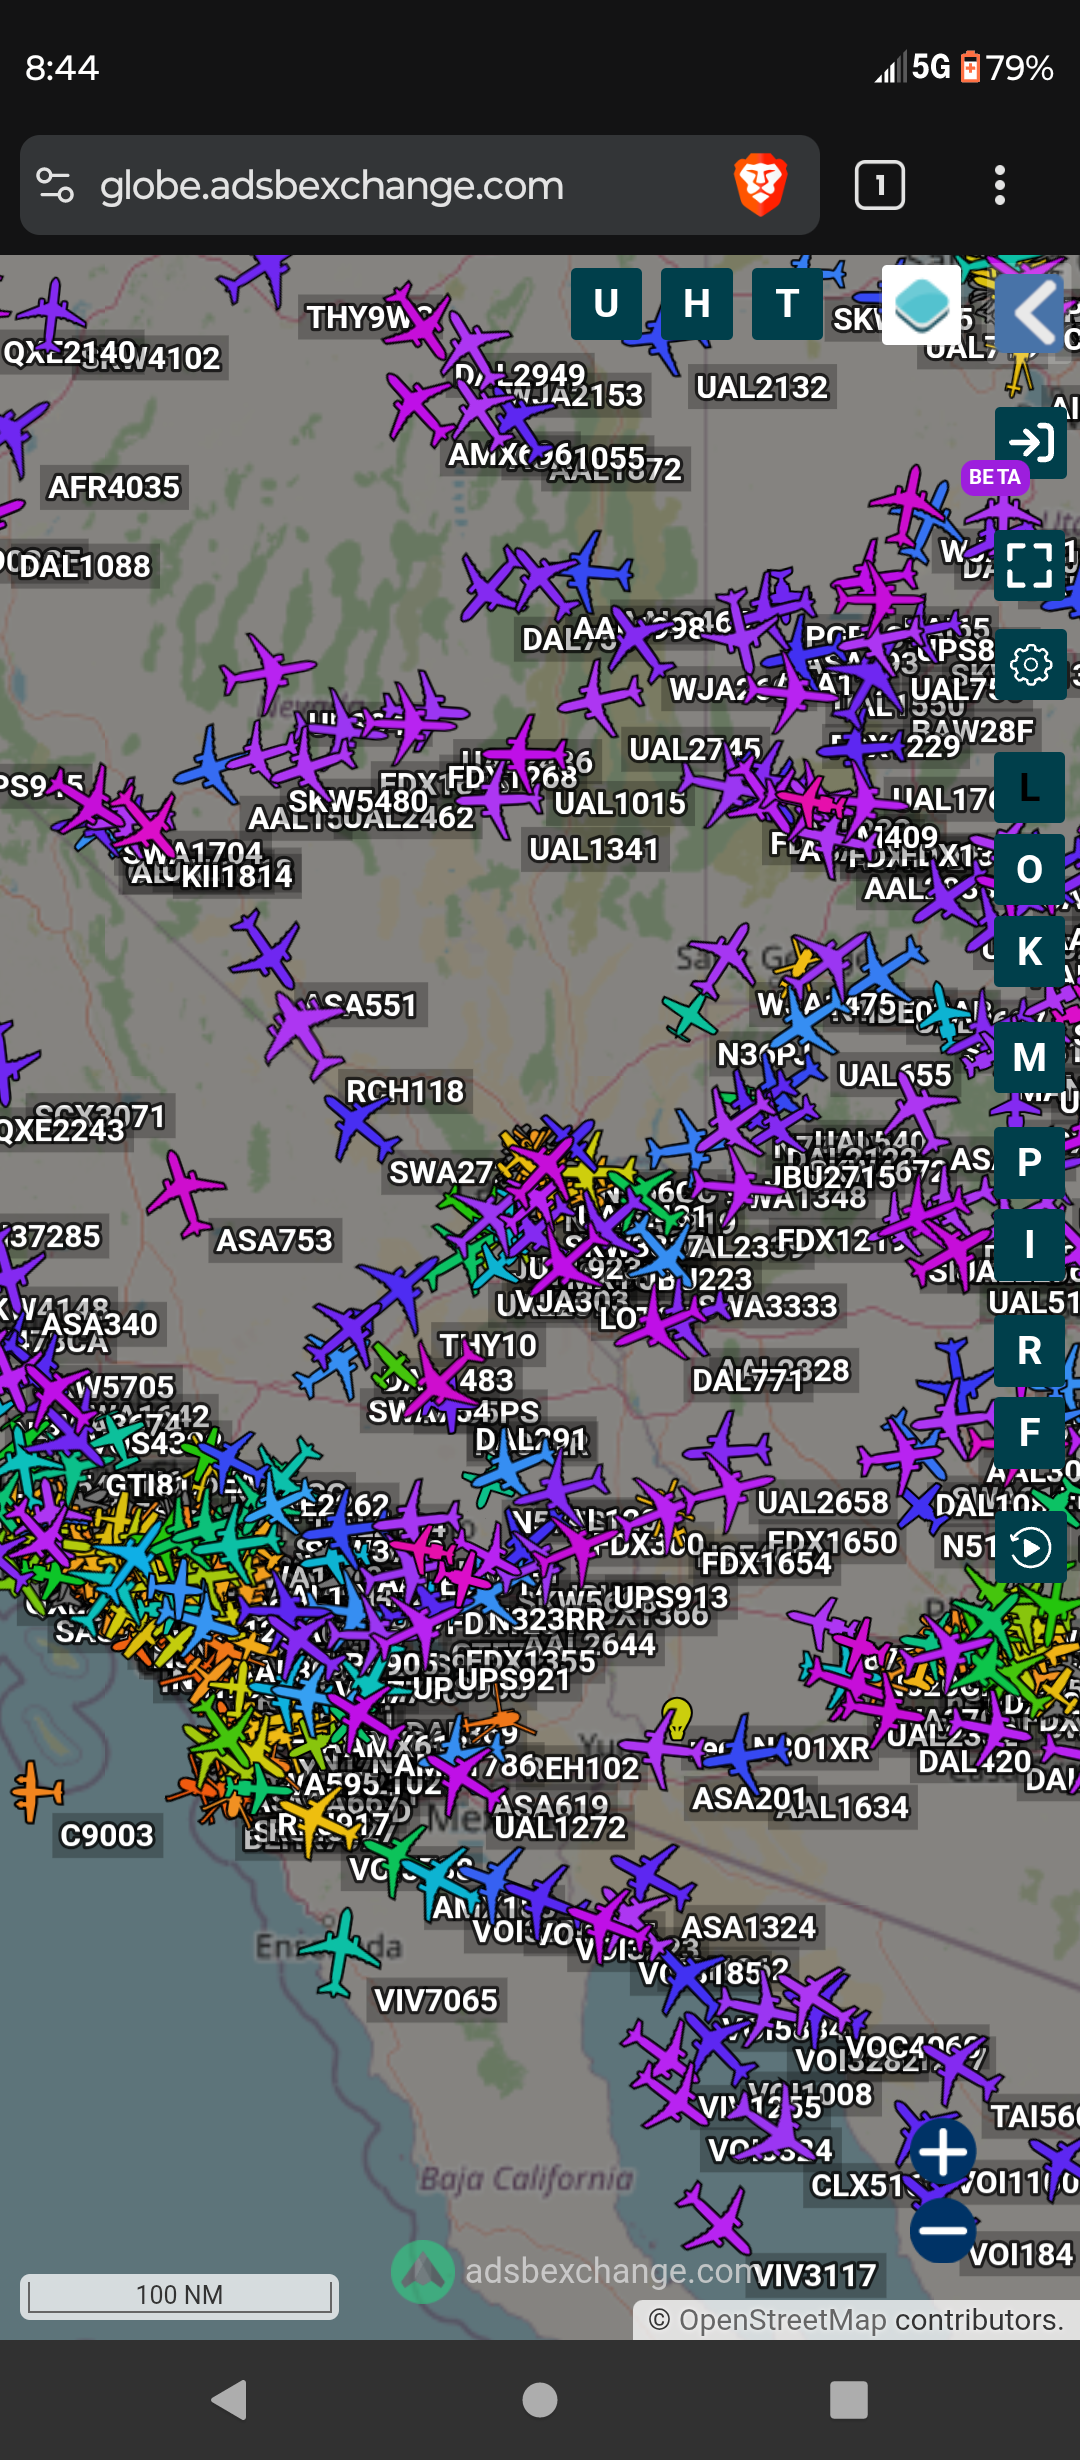The image size is (1080, 2460).
Task: Expand the sidebar with the chevron arrow
Action: (1031, 313)
